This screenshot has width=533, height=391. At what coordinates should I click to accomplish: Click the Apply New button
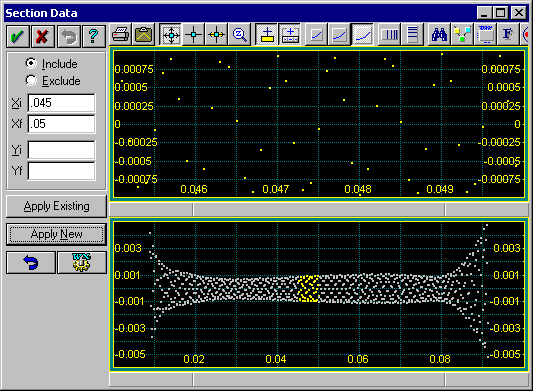click(56, 234)
